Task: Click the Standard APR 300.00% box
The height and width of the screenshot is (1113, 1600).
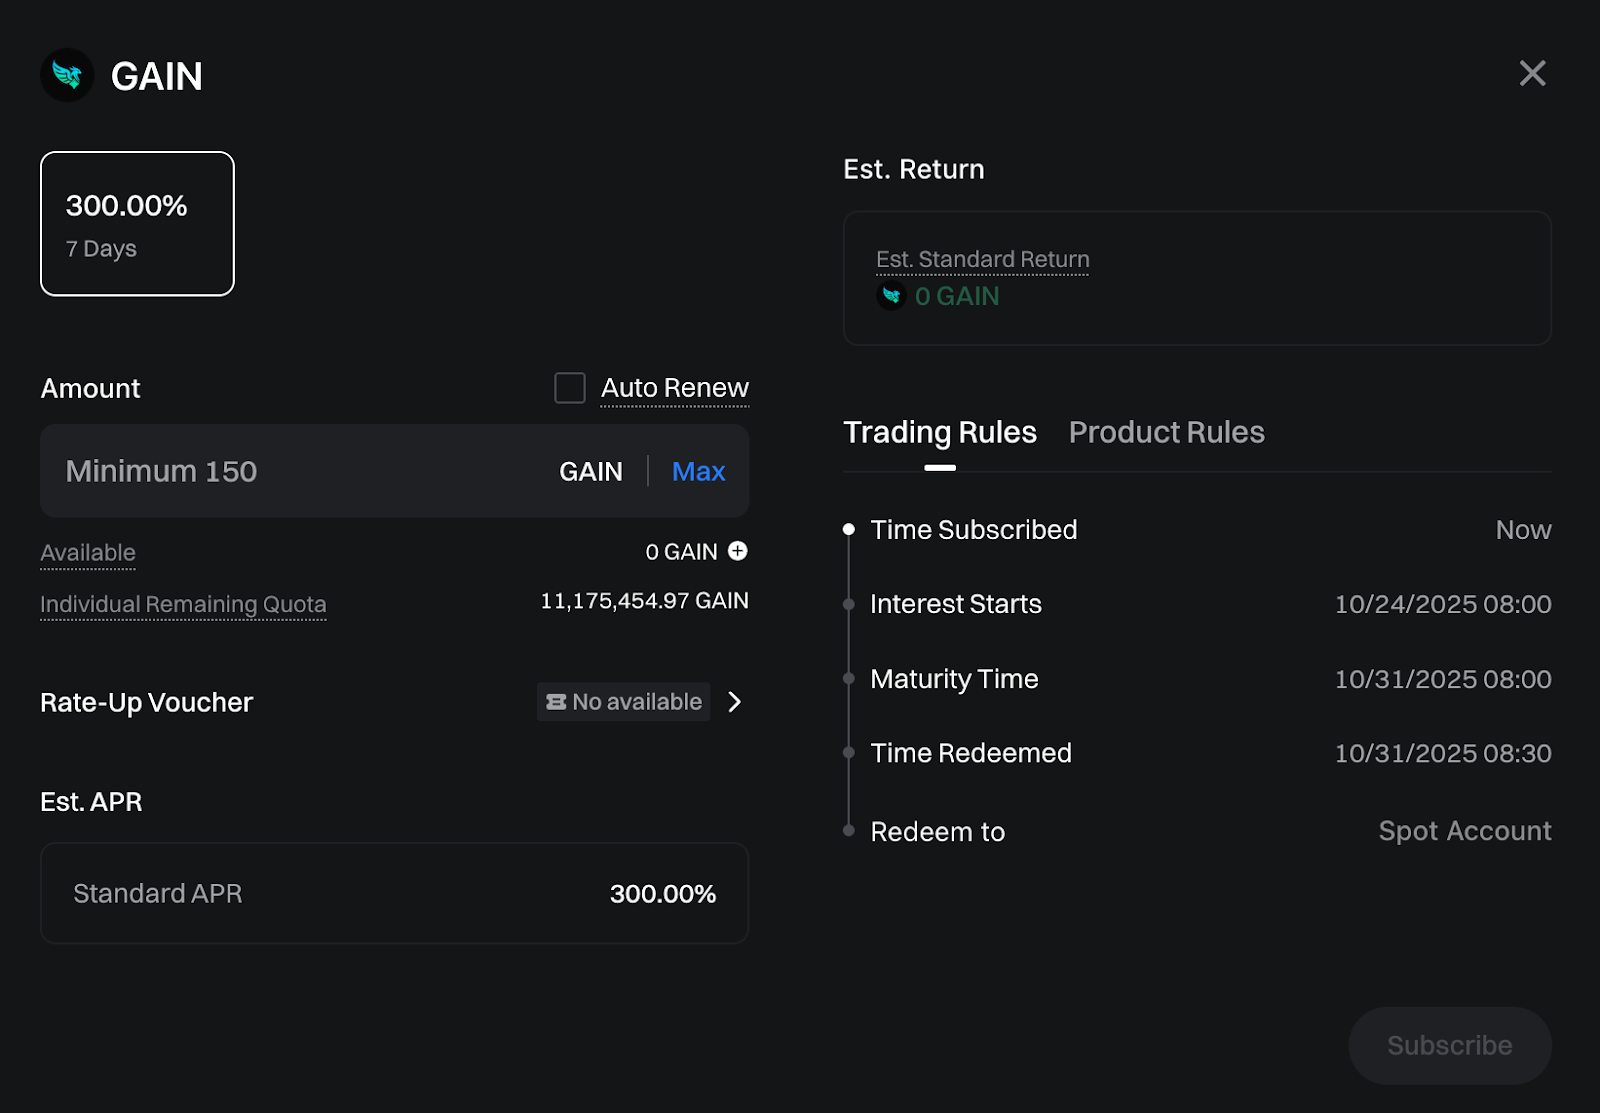Action: pos(394,893)
